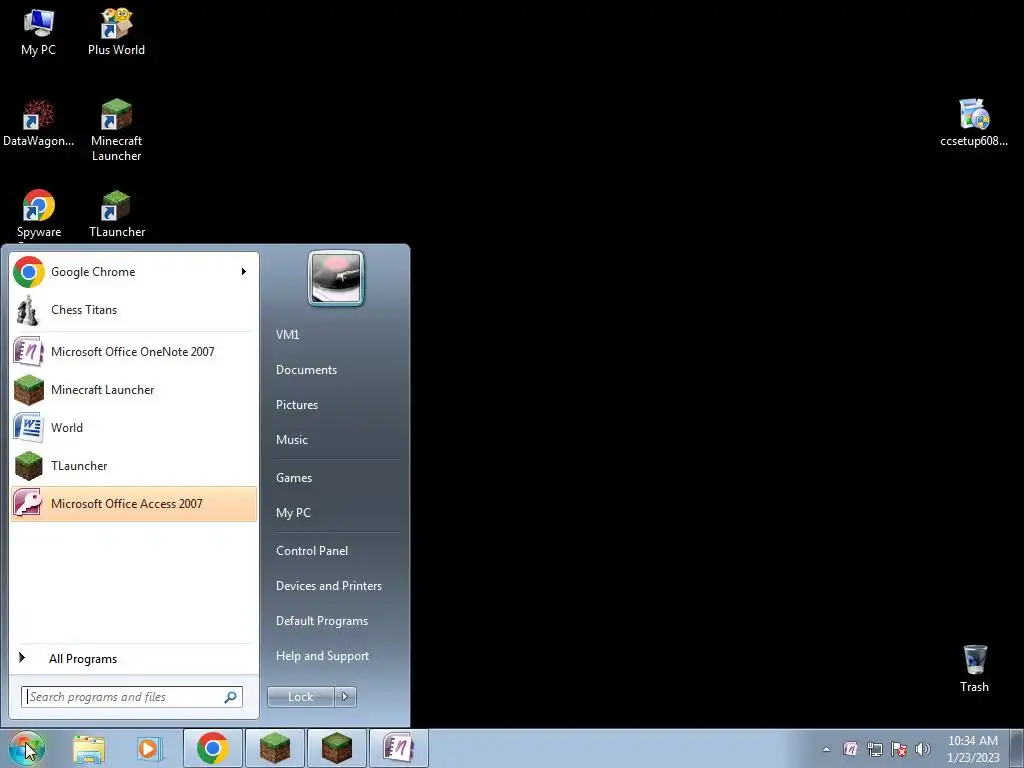Open network status tray icon
Viewport: 1024px width, 768px height.
[874, 749]
